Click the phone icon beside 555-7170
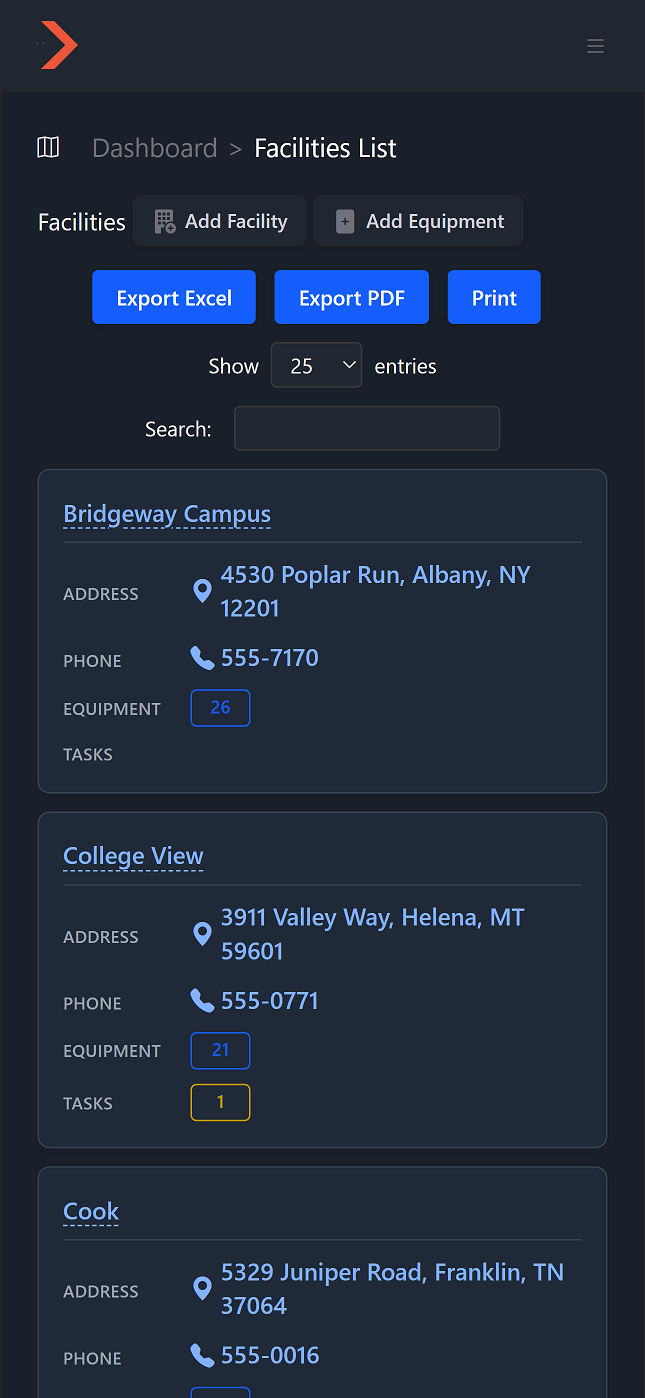 (x=202, y=657)
